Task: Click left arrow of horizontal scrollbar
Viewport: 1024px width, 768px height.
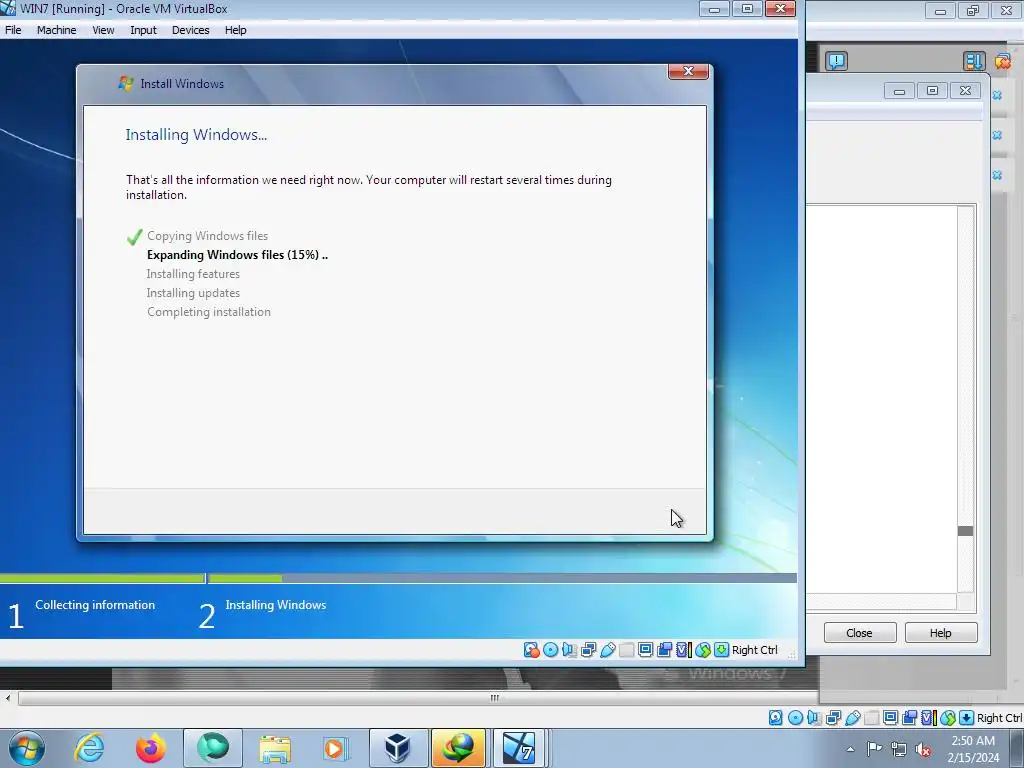Action: pos(8,698)
